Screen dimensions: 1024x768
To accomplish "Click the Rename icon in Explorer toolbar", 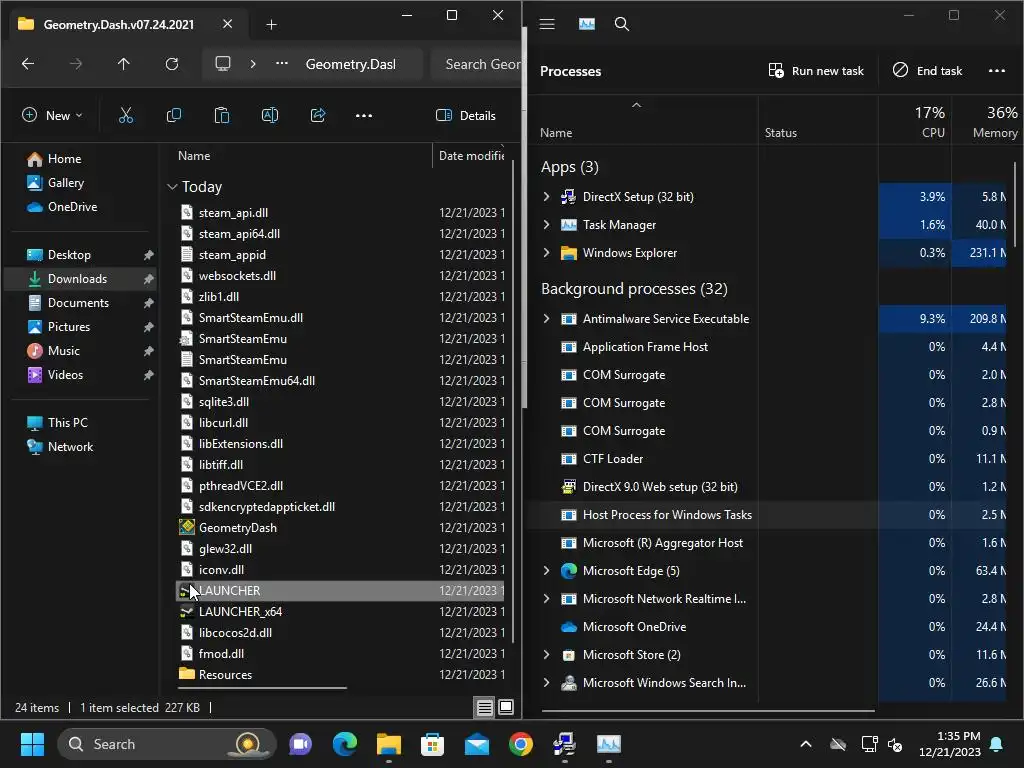I will [270, 116].
